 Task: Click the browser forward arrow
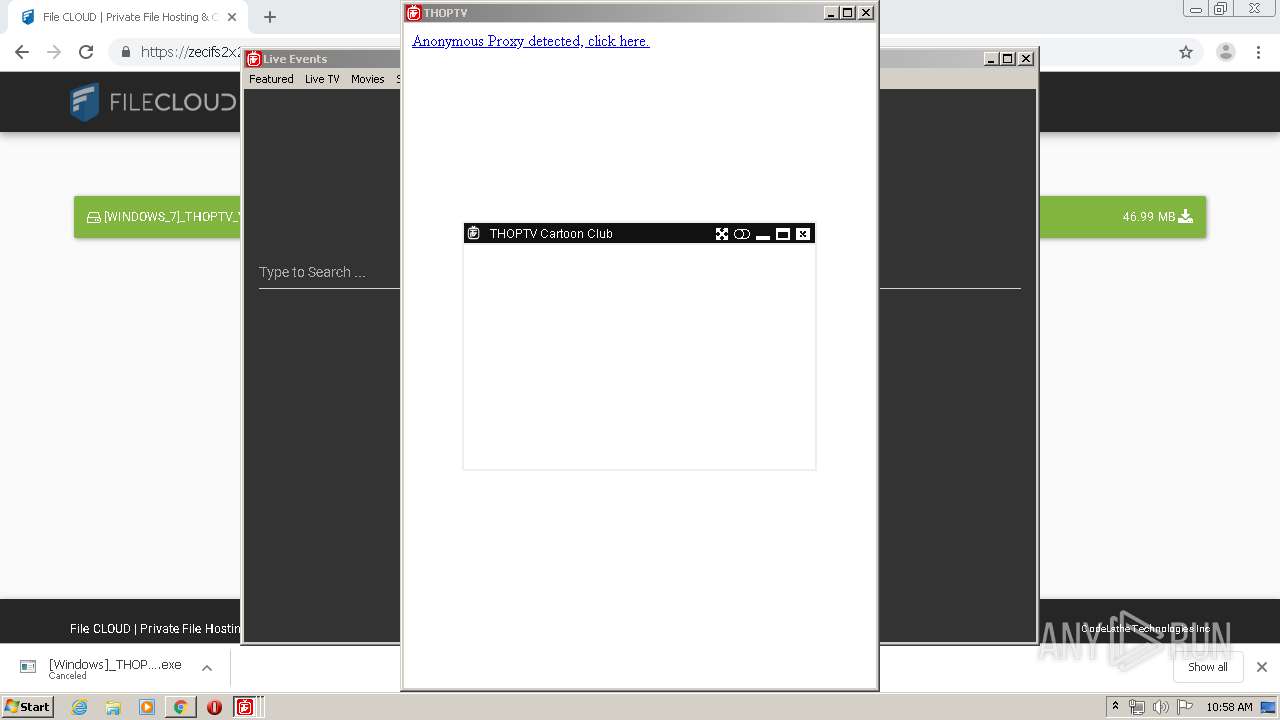54,52
